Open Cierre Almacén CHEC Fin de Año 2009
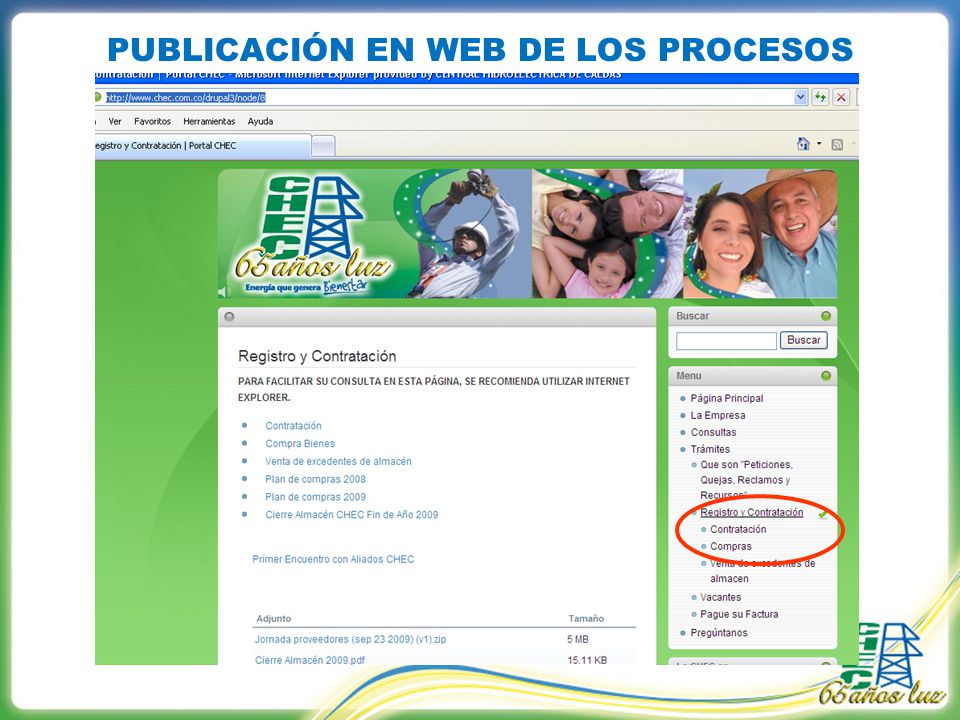960x720 pixels. (x=351, y=514)
